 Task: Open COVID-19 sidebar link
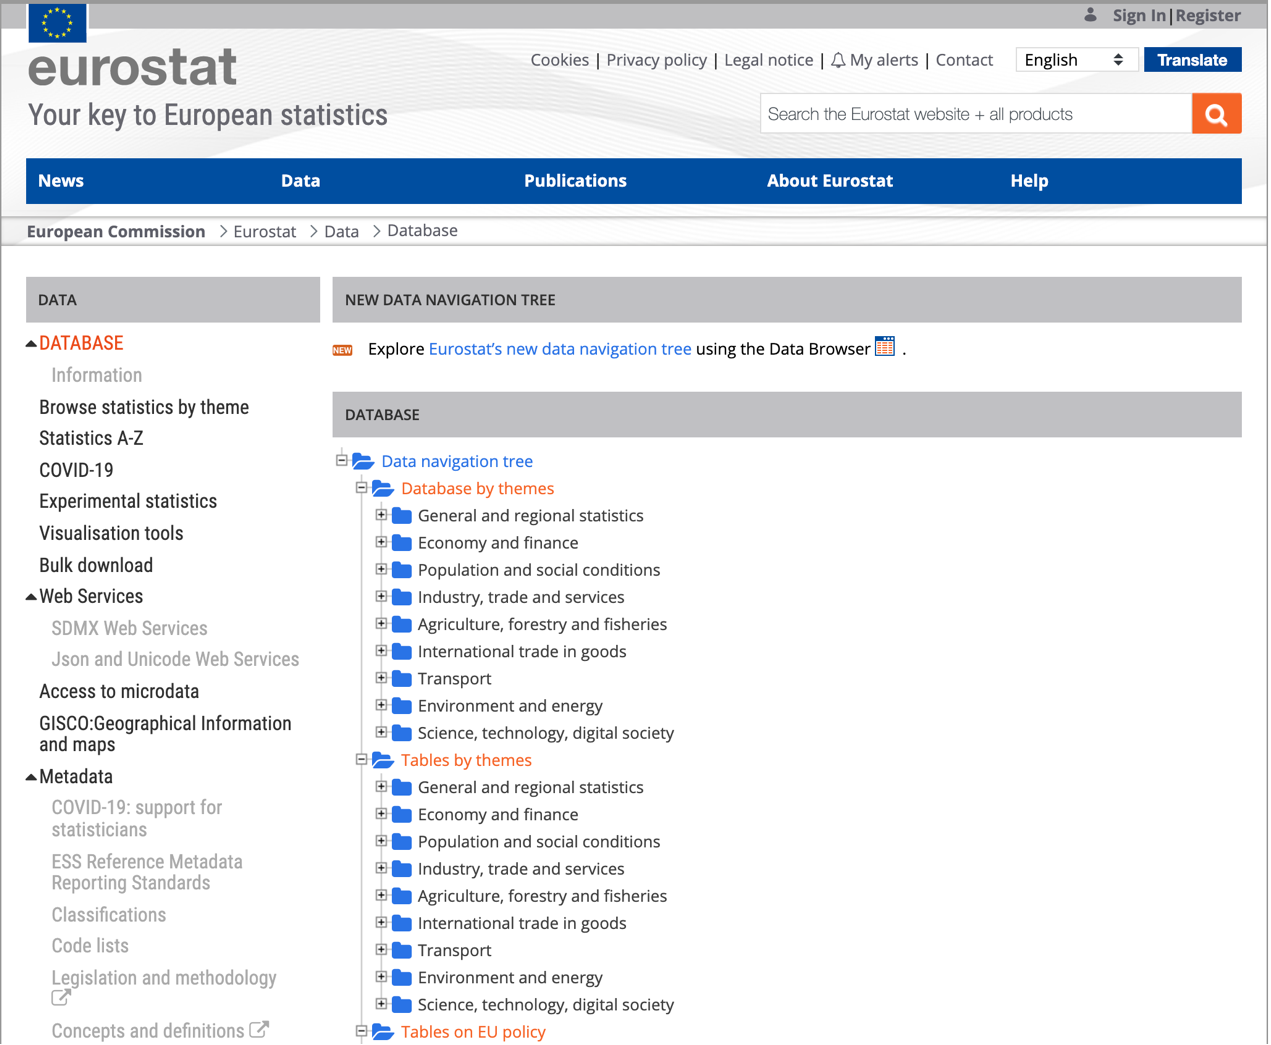click(x=76, y=470)
